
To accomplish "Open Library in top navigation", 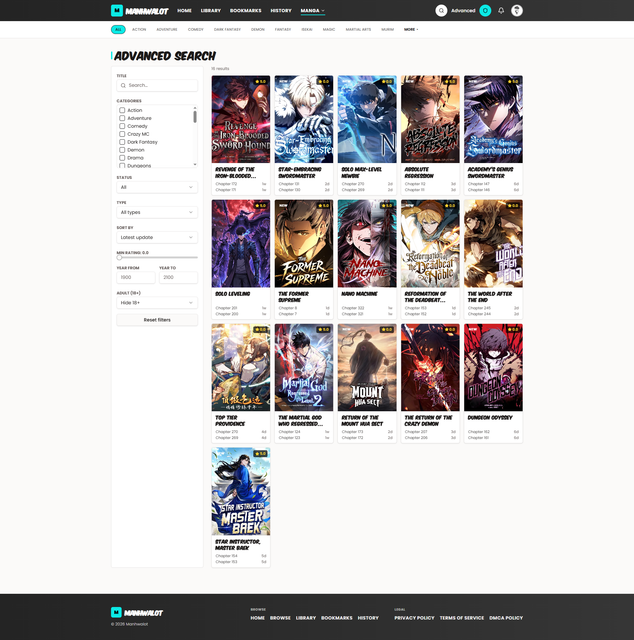I will coord(211,11).
